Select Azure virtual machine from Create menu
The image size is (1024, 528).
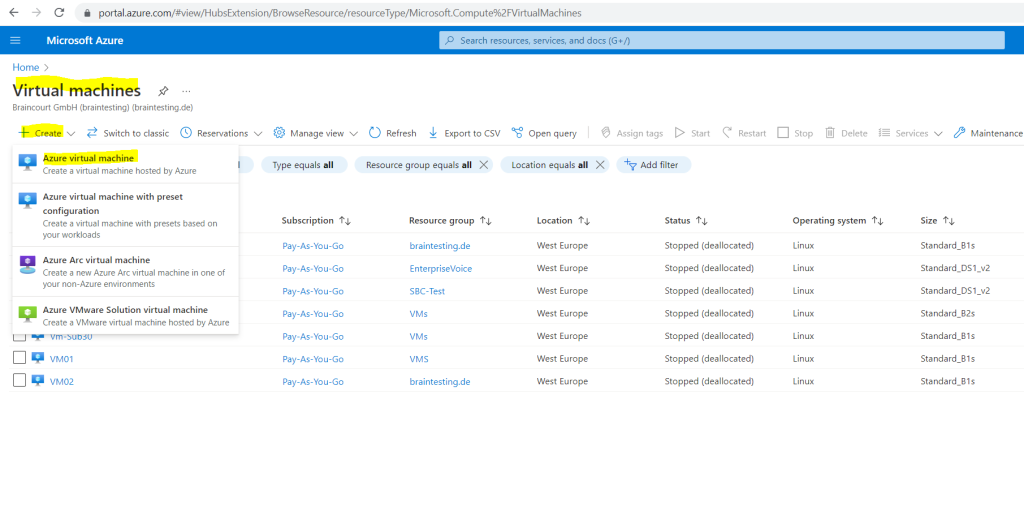coord(125,164)
